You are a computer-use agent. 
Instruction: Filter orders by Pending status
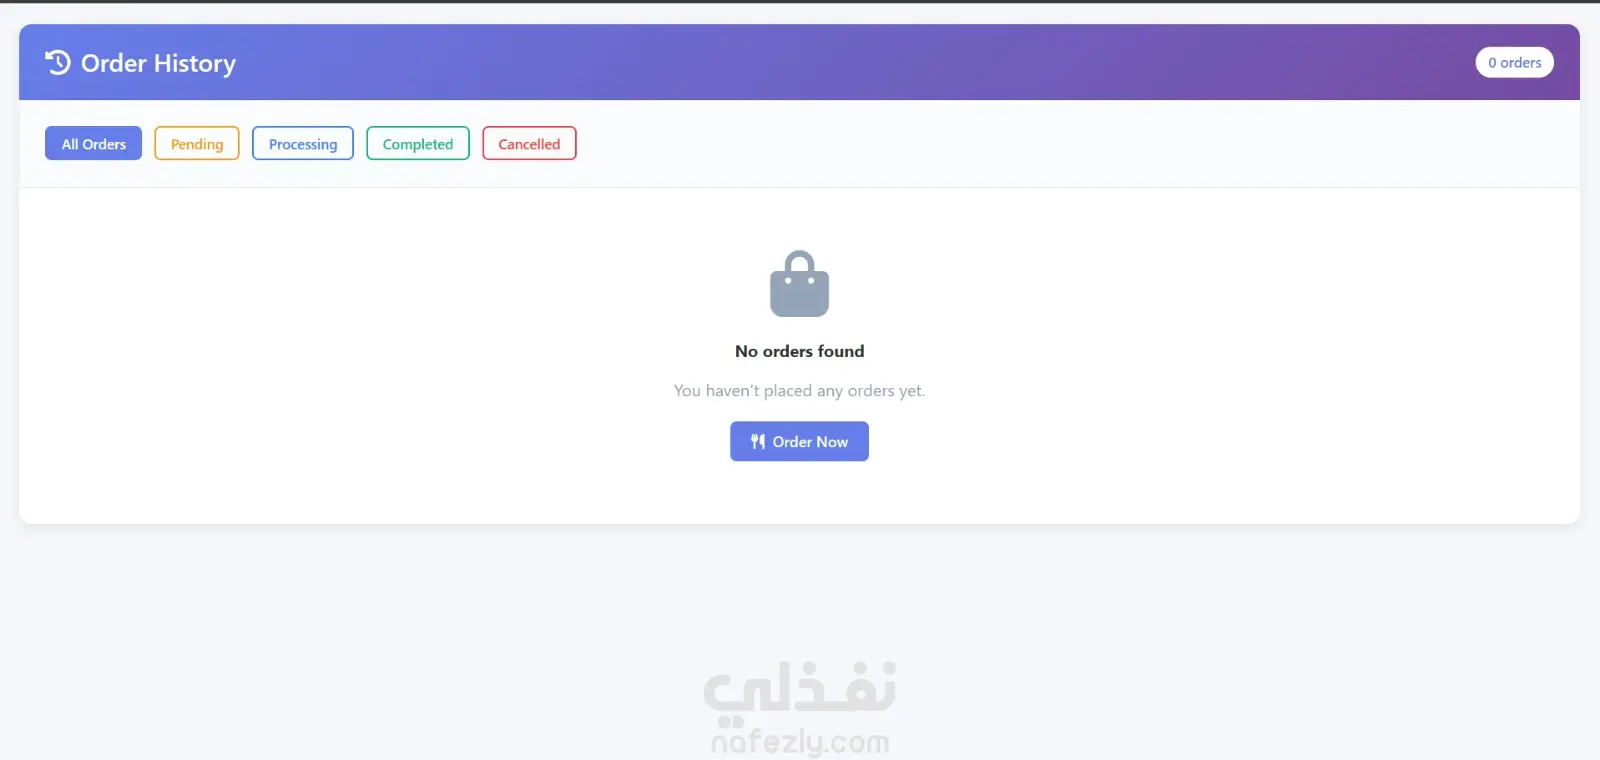pos(197,143)
